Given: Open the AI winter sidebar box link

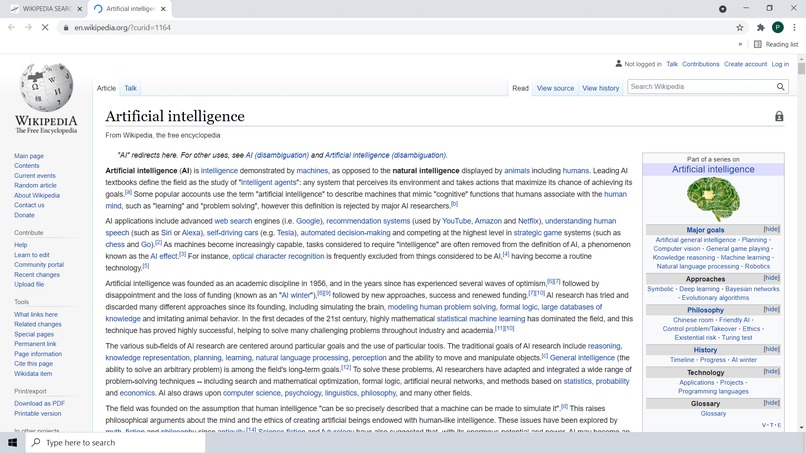Looking at the screenshot, I should click(x=744, y=360).
